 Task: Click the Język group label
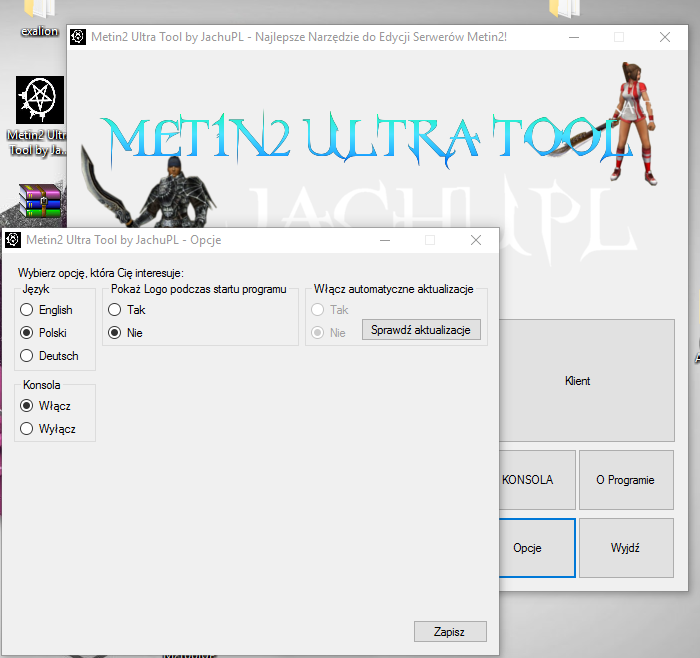36,289
